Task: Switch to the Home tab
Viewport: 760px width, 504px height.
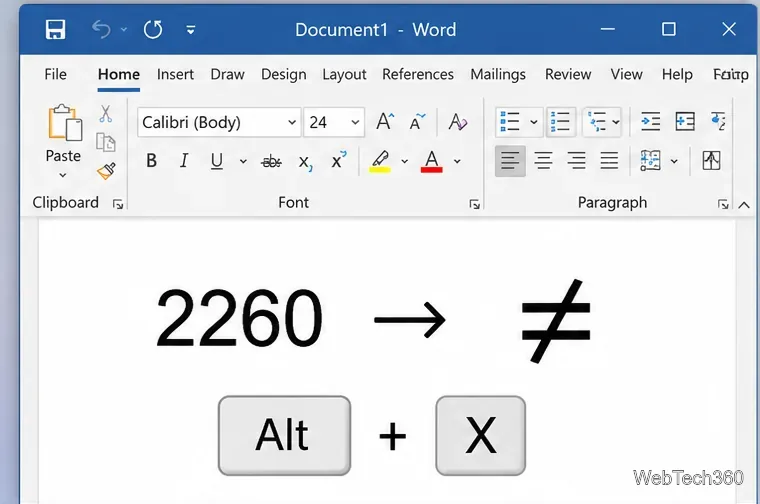Action: pos(119,74)
